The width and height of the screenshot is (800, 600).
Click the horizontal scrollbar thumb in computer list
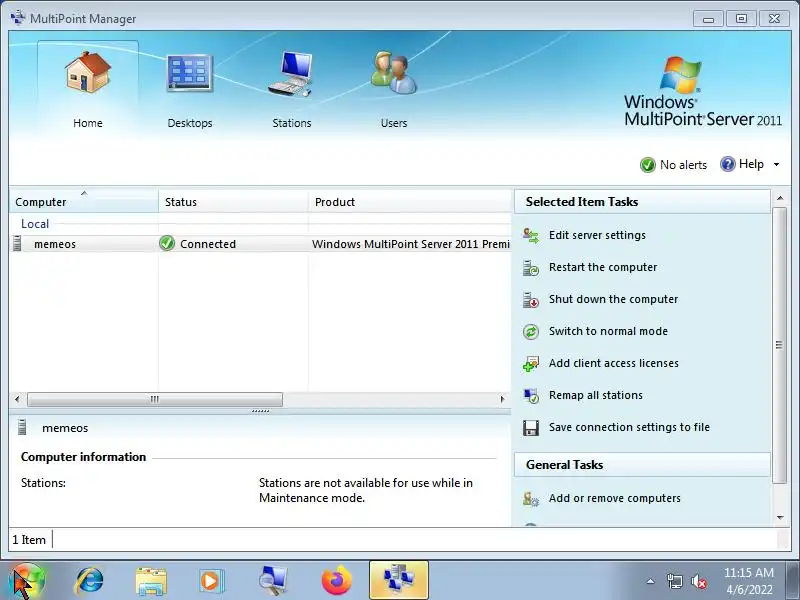[155, 399]
